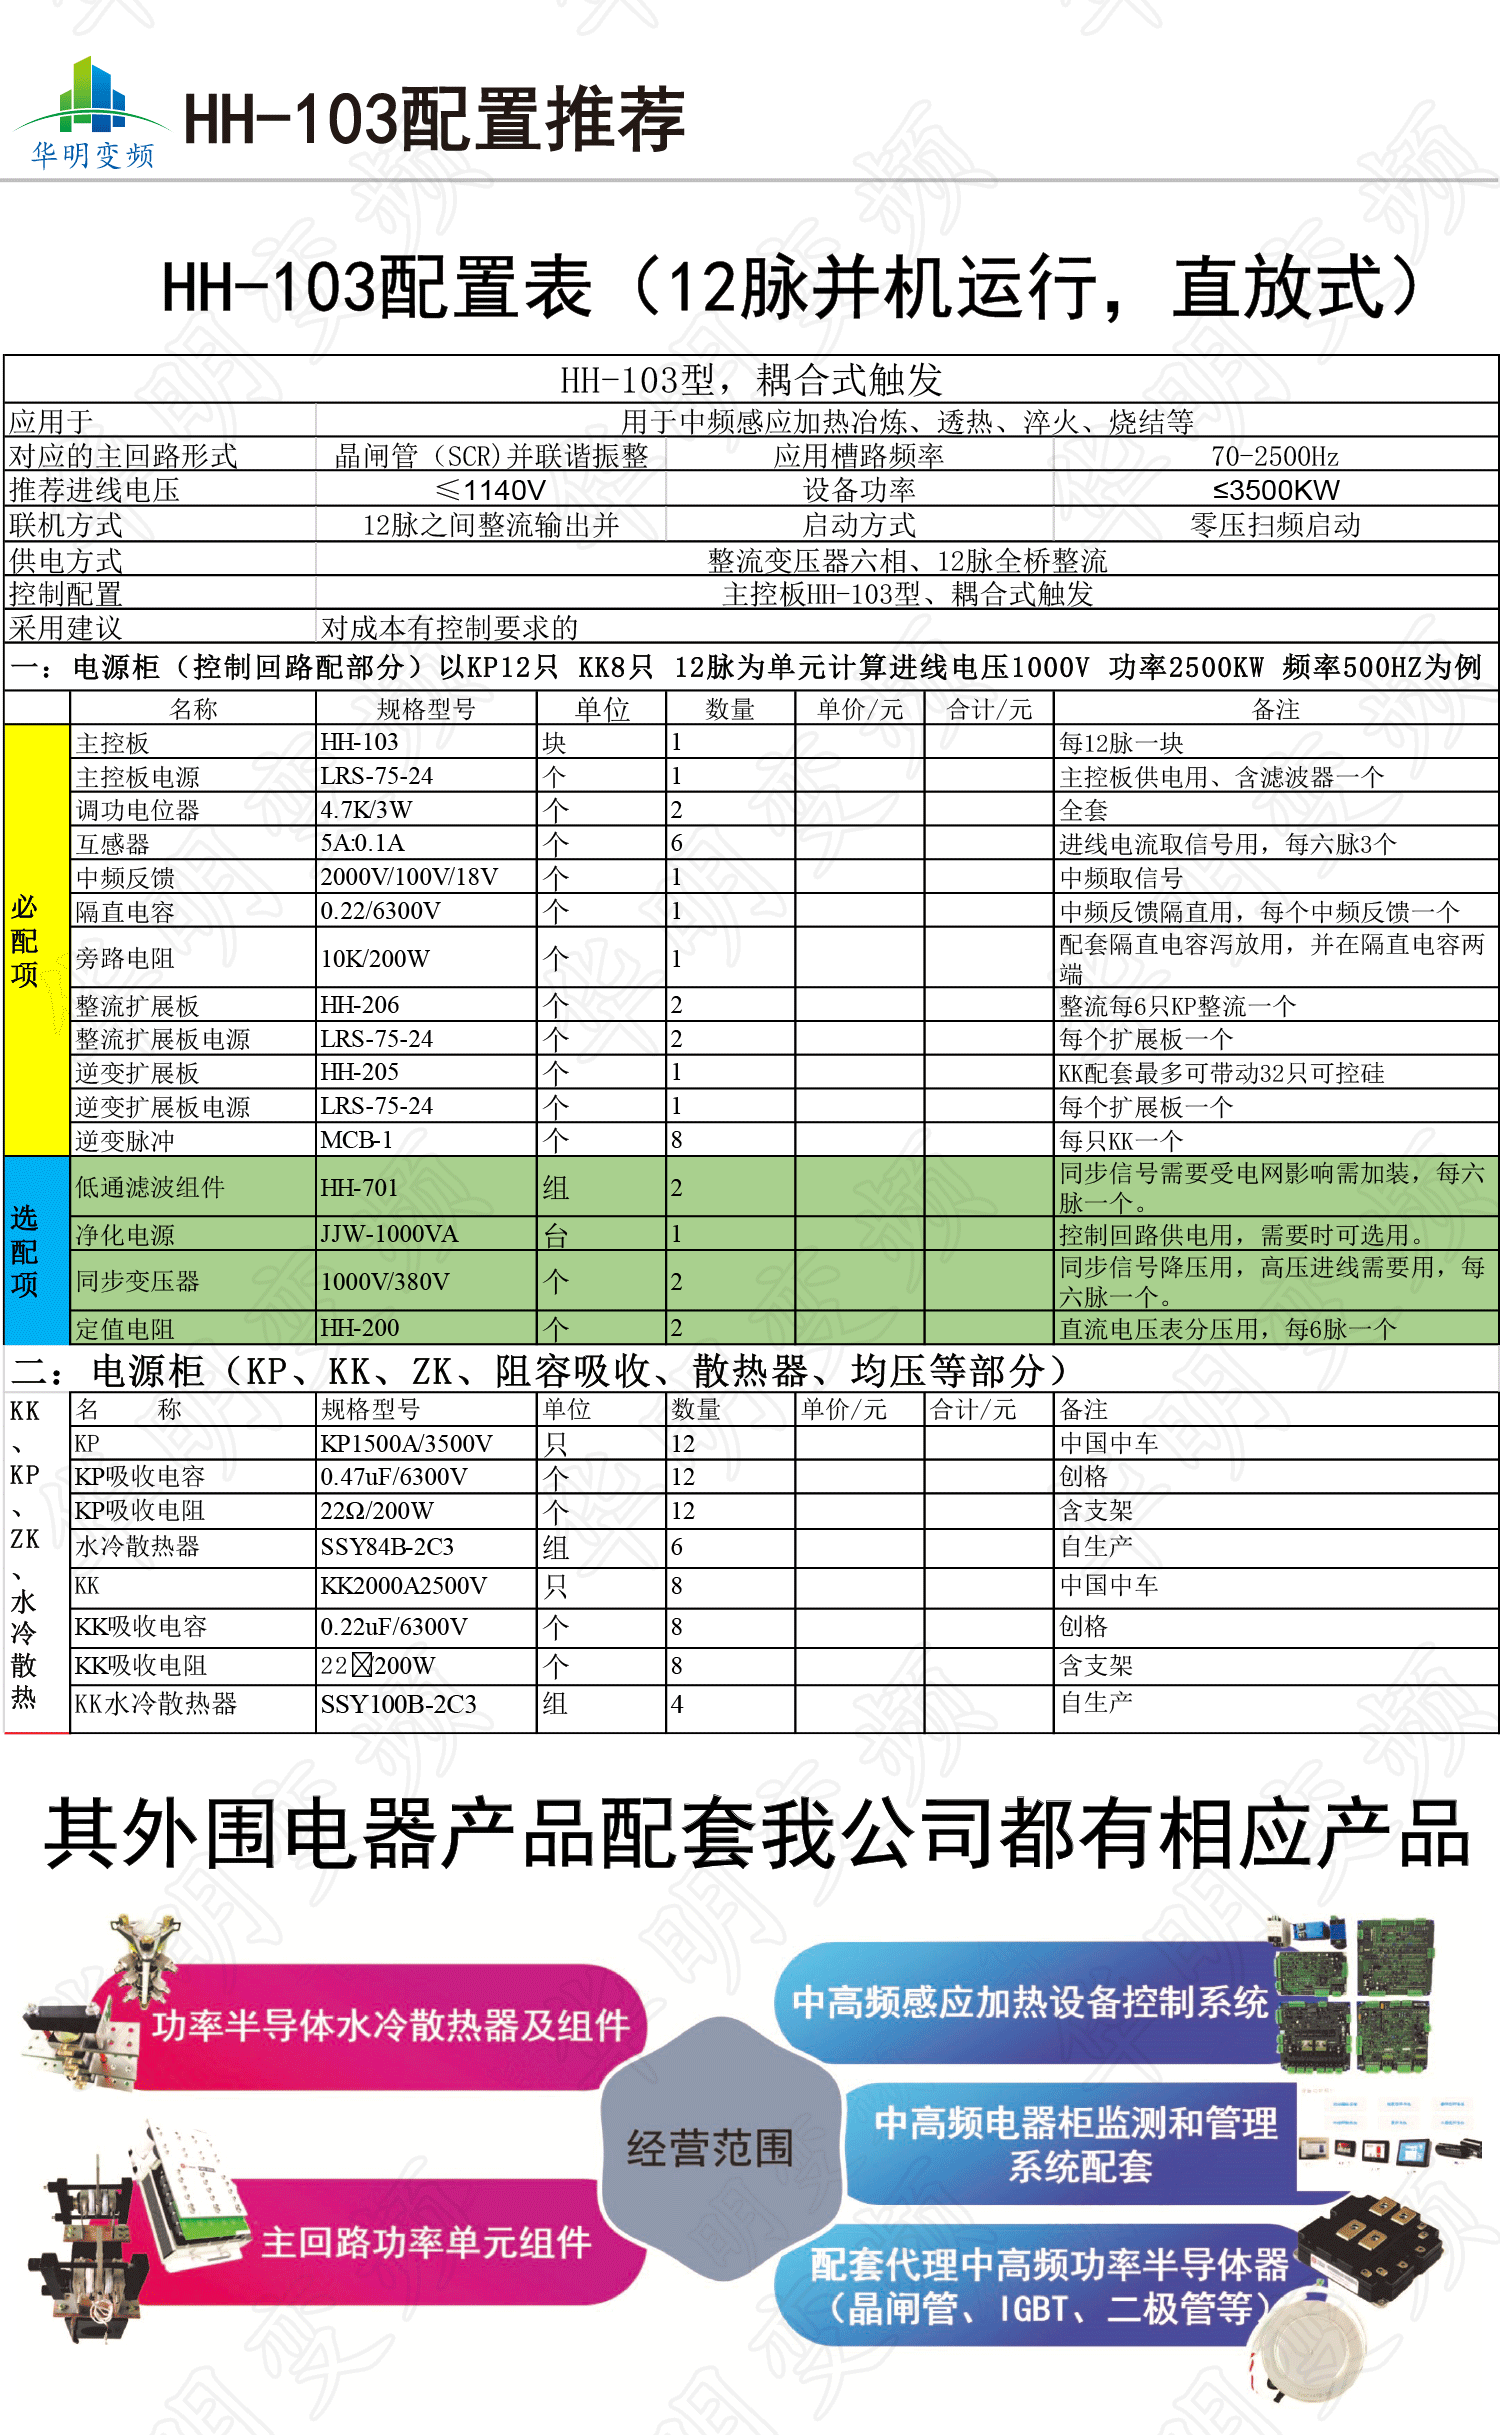1500x2435 pixels.
Task: Click the 零压扫频启动 cell
Action: coord(1275,525)
